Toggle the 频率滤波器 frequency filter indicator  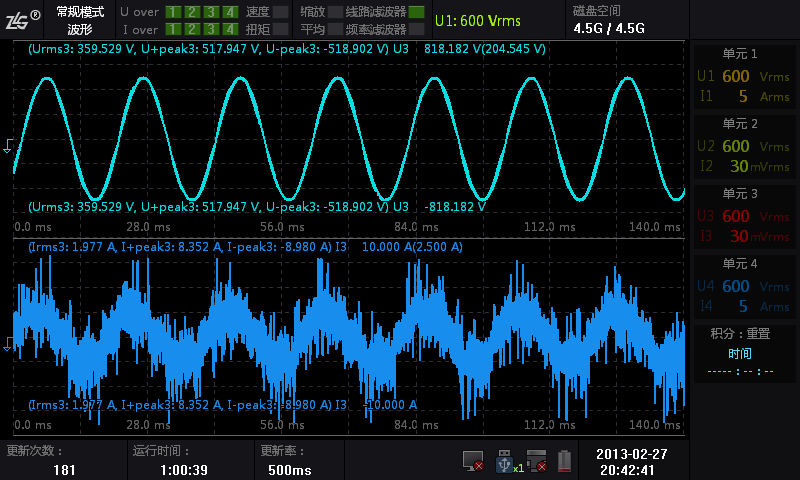(x=416, y=29)
